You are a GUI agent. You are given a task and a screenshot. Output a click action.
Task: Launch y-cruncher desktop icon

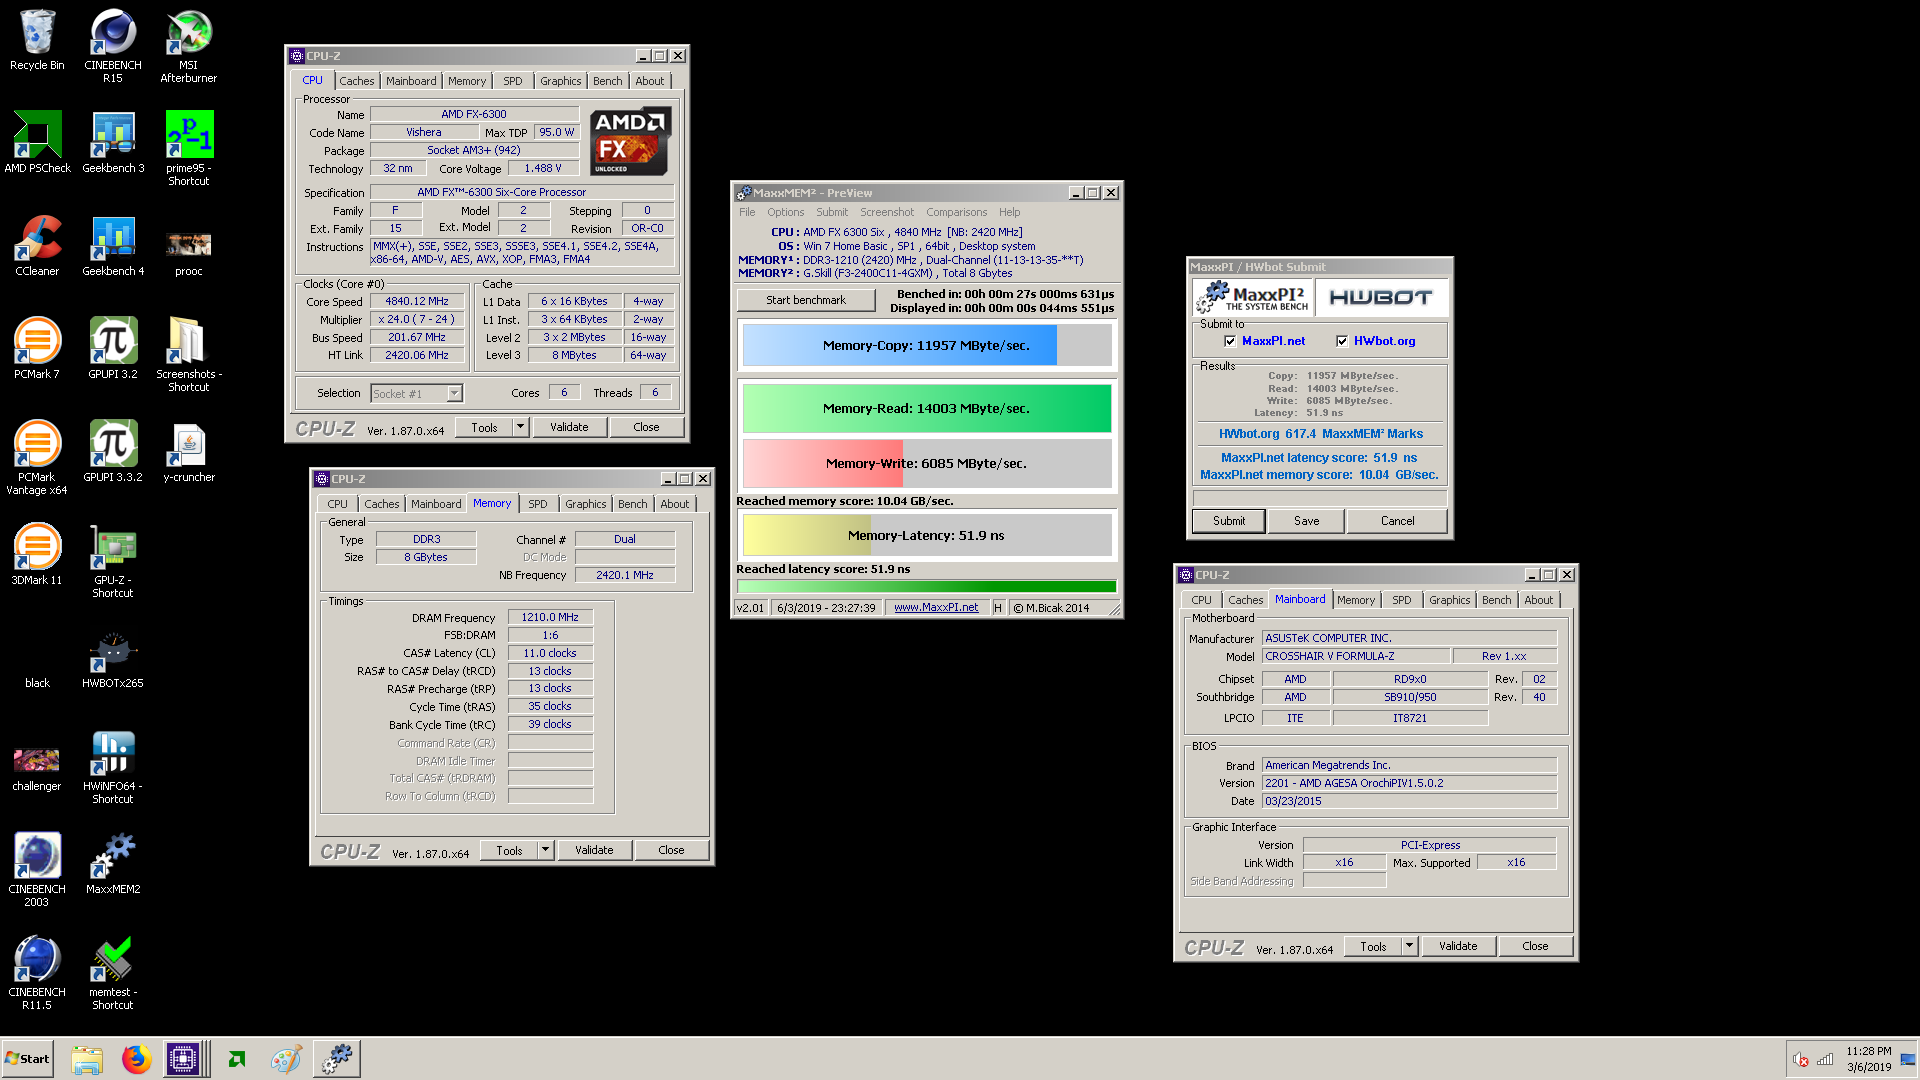(x=188, y=452)
